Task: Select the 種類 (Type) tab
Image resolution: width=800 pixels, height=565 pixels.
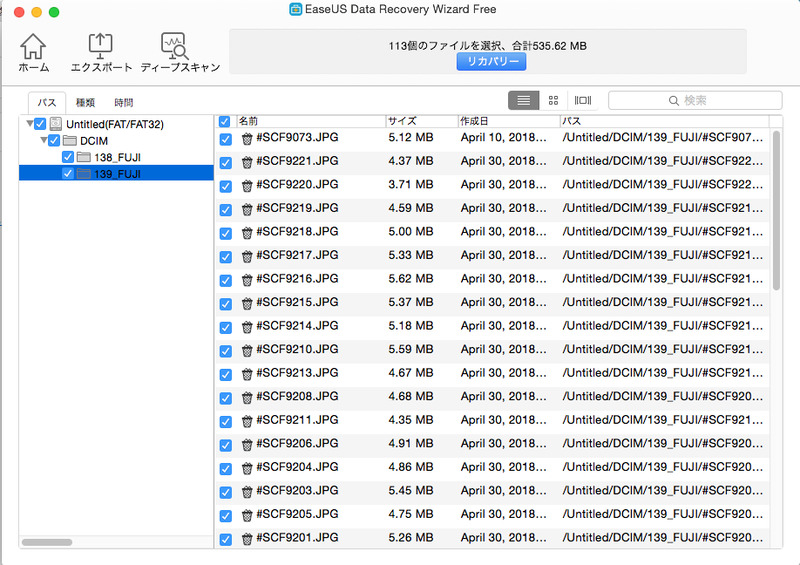Action: click(85, 103)
